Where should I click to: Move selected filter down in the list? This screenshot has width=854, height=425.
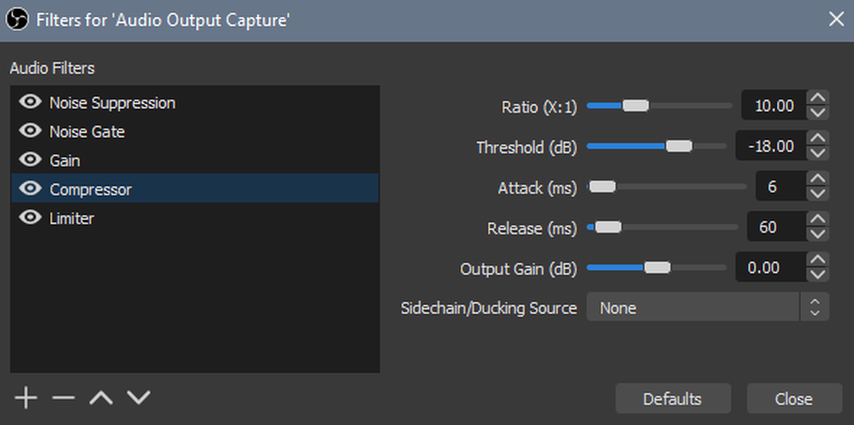tap(138, 398)
